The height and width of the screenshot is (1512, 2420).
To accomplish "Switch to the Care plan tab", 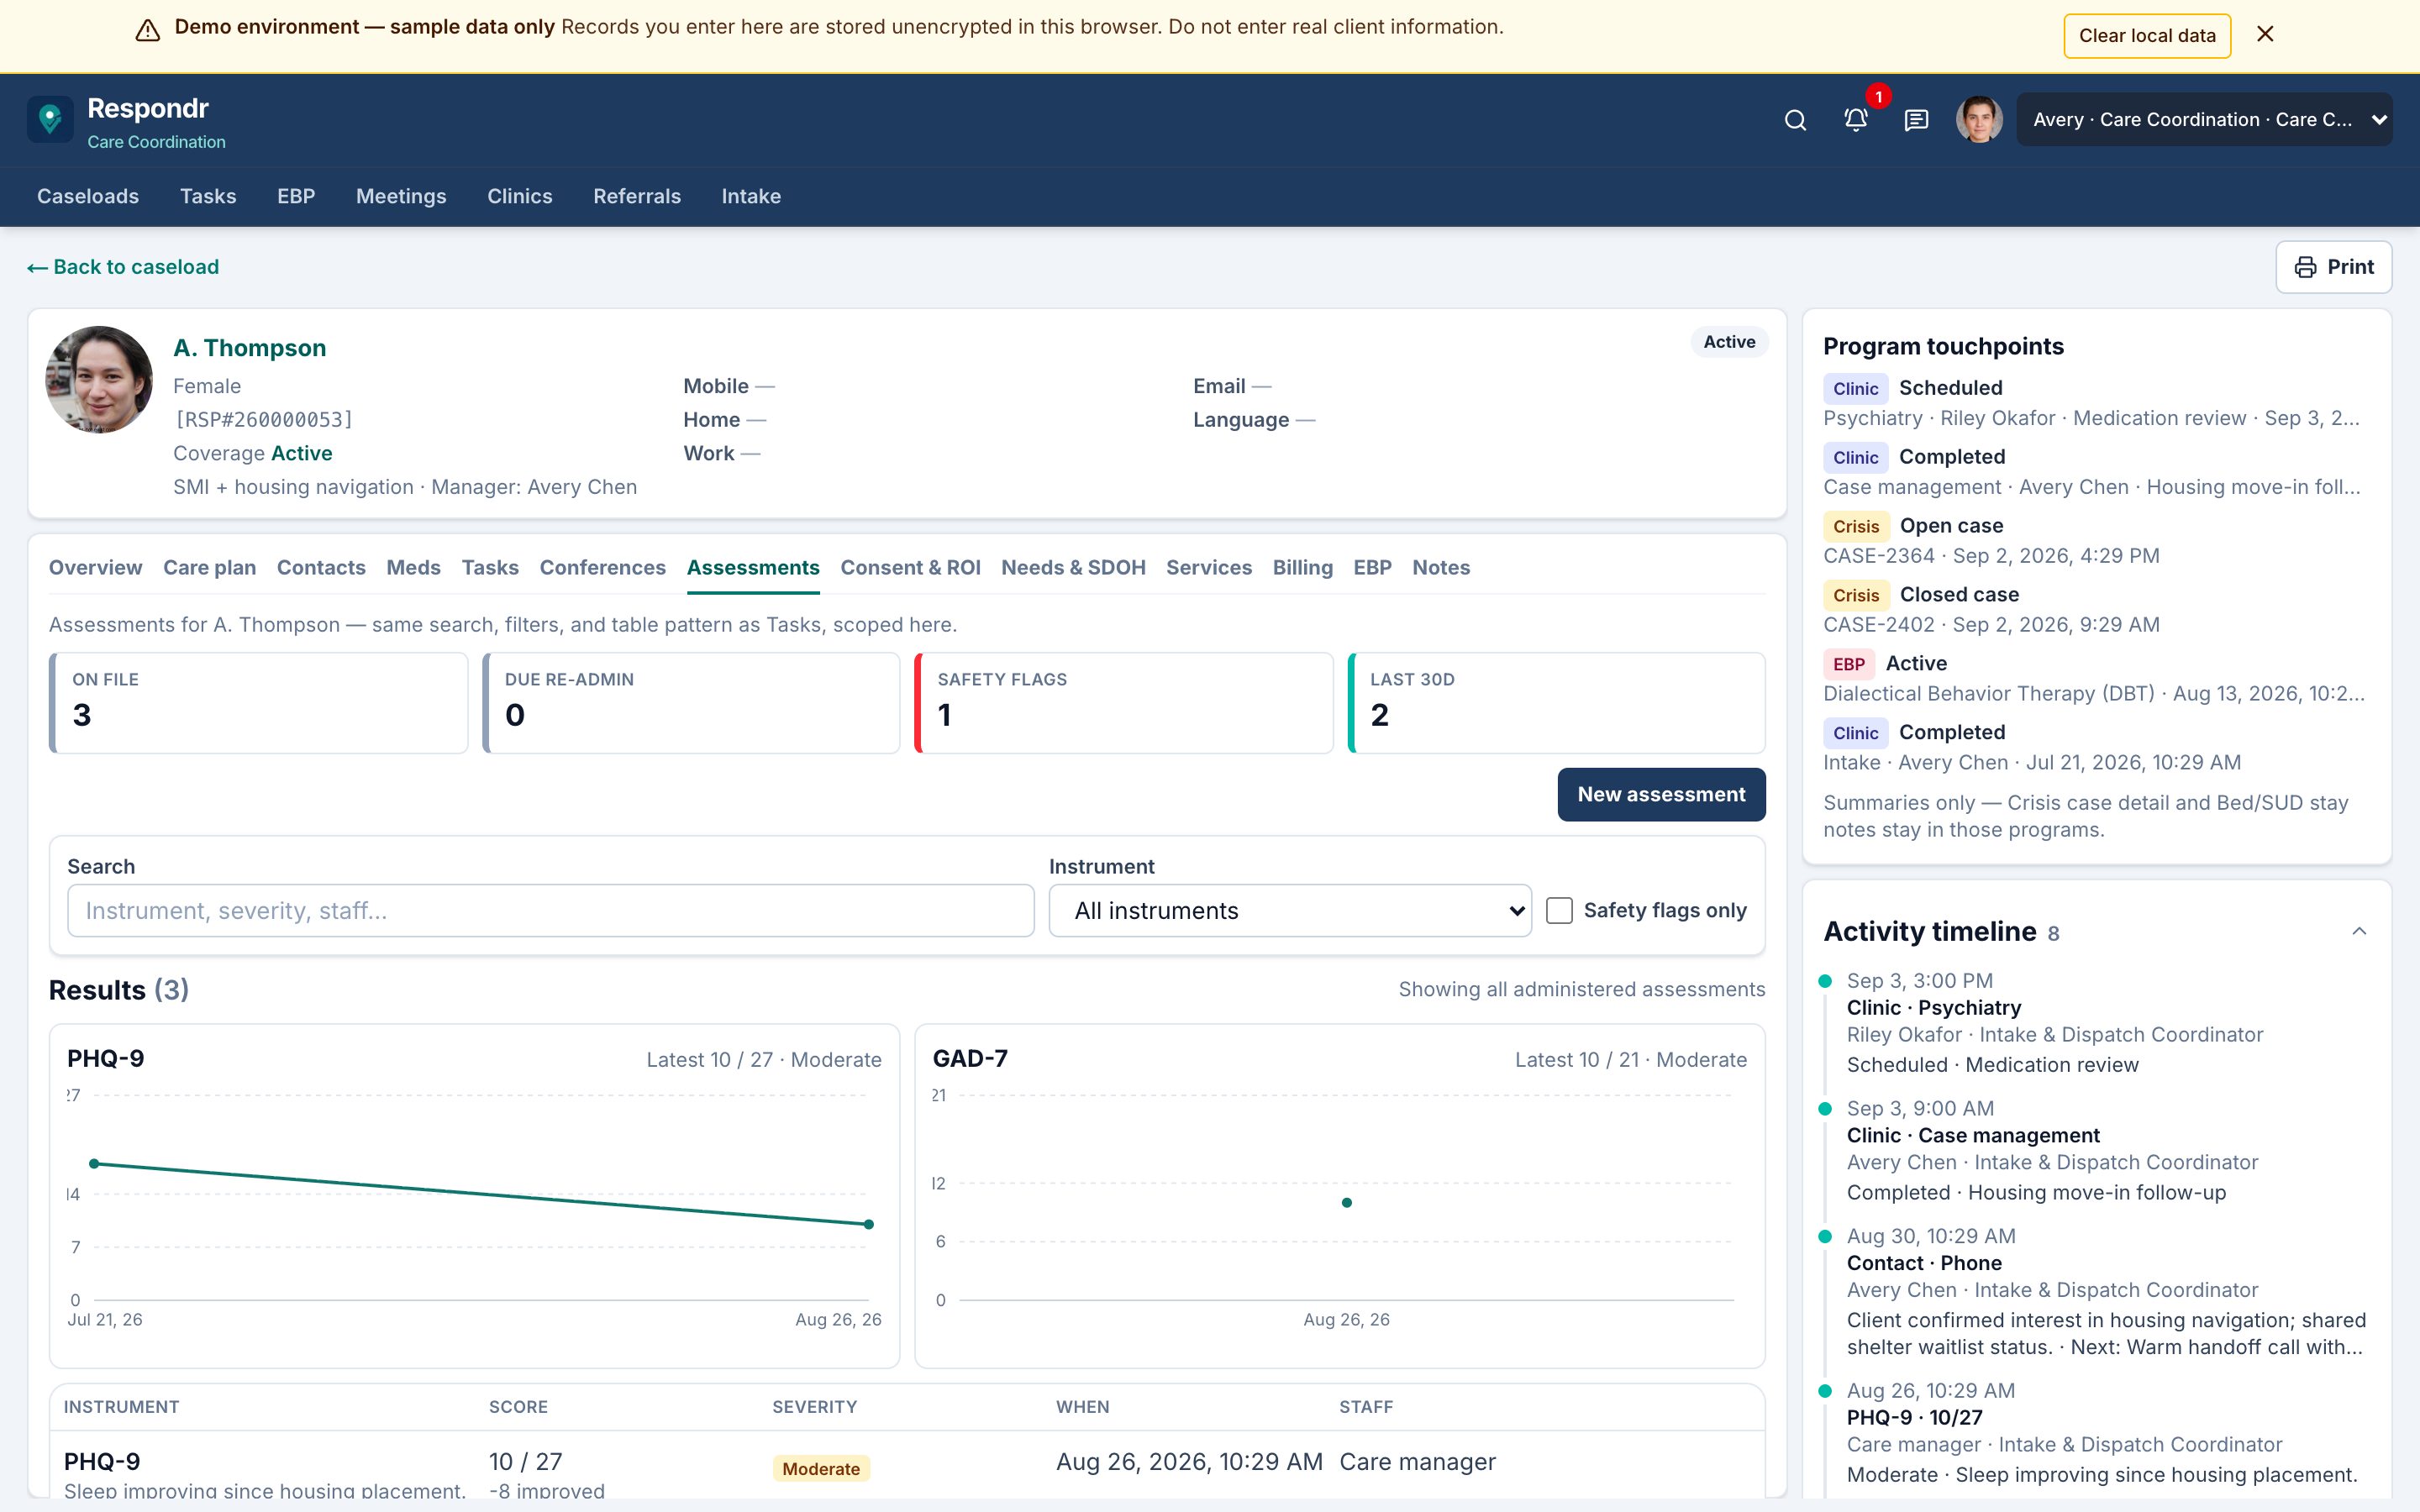I will [210, 568].
